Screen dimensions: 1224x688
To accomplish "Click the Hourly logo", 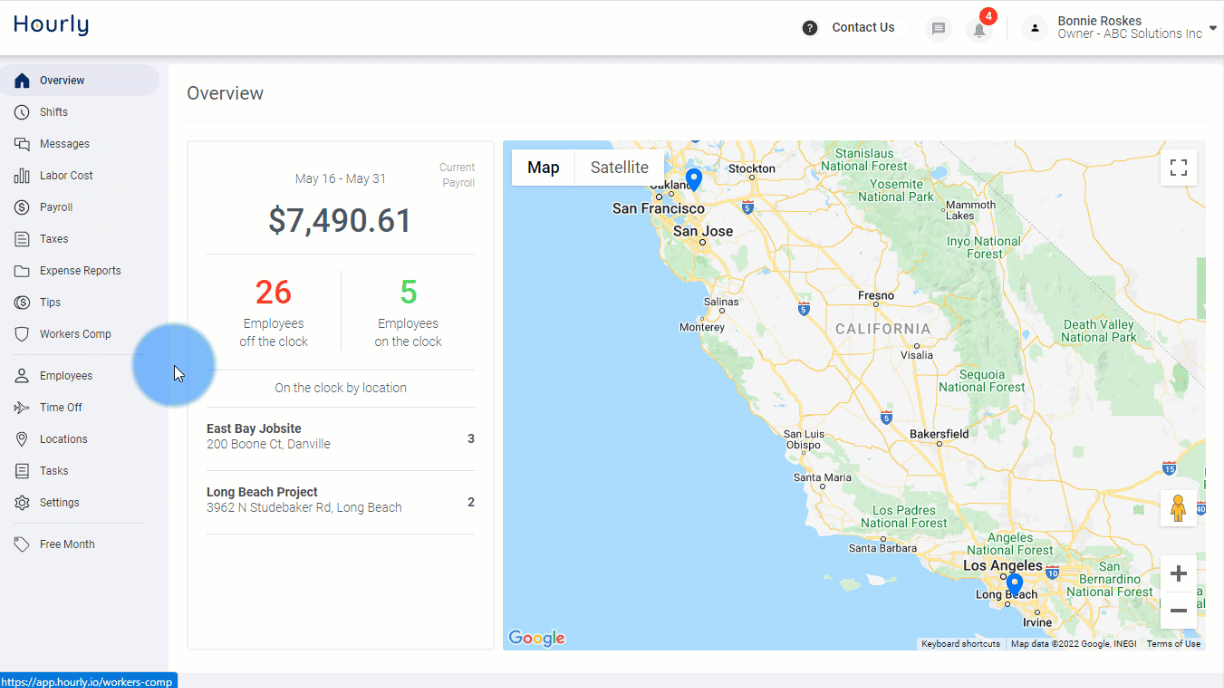I will [51, 25].
